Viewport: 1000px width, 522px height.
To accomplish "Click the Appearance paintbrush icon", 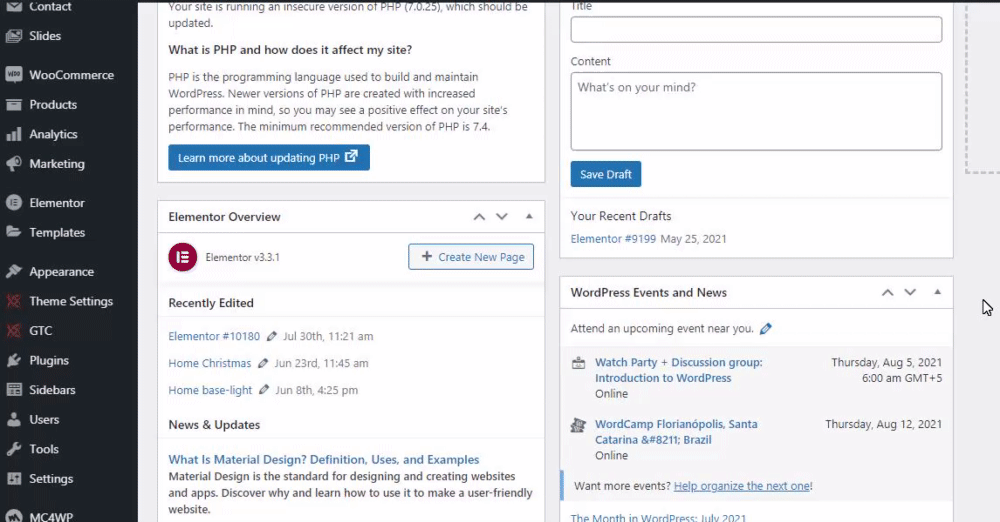I will tap(13, 271).
